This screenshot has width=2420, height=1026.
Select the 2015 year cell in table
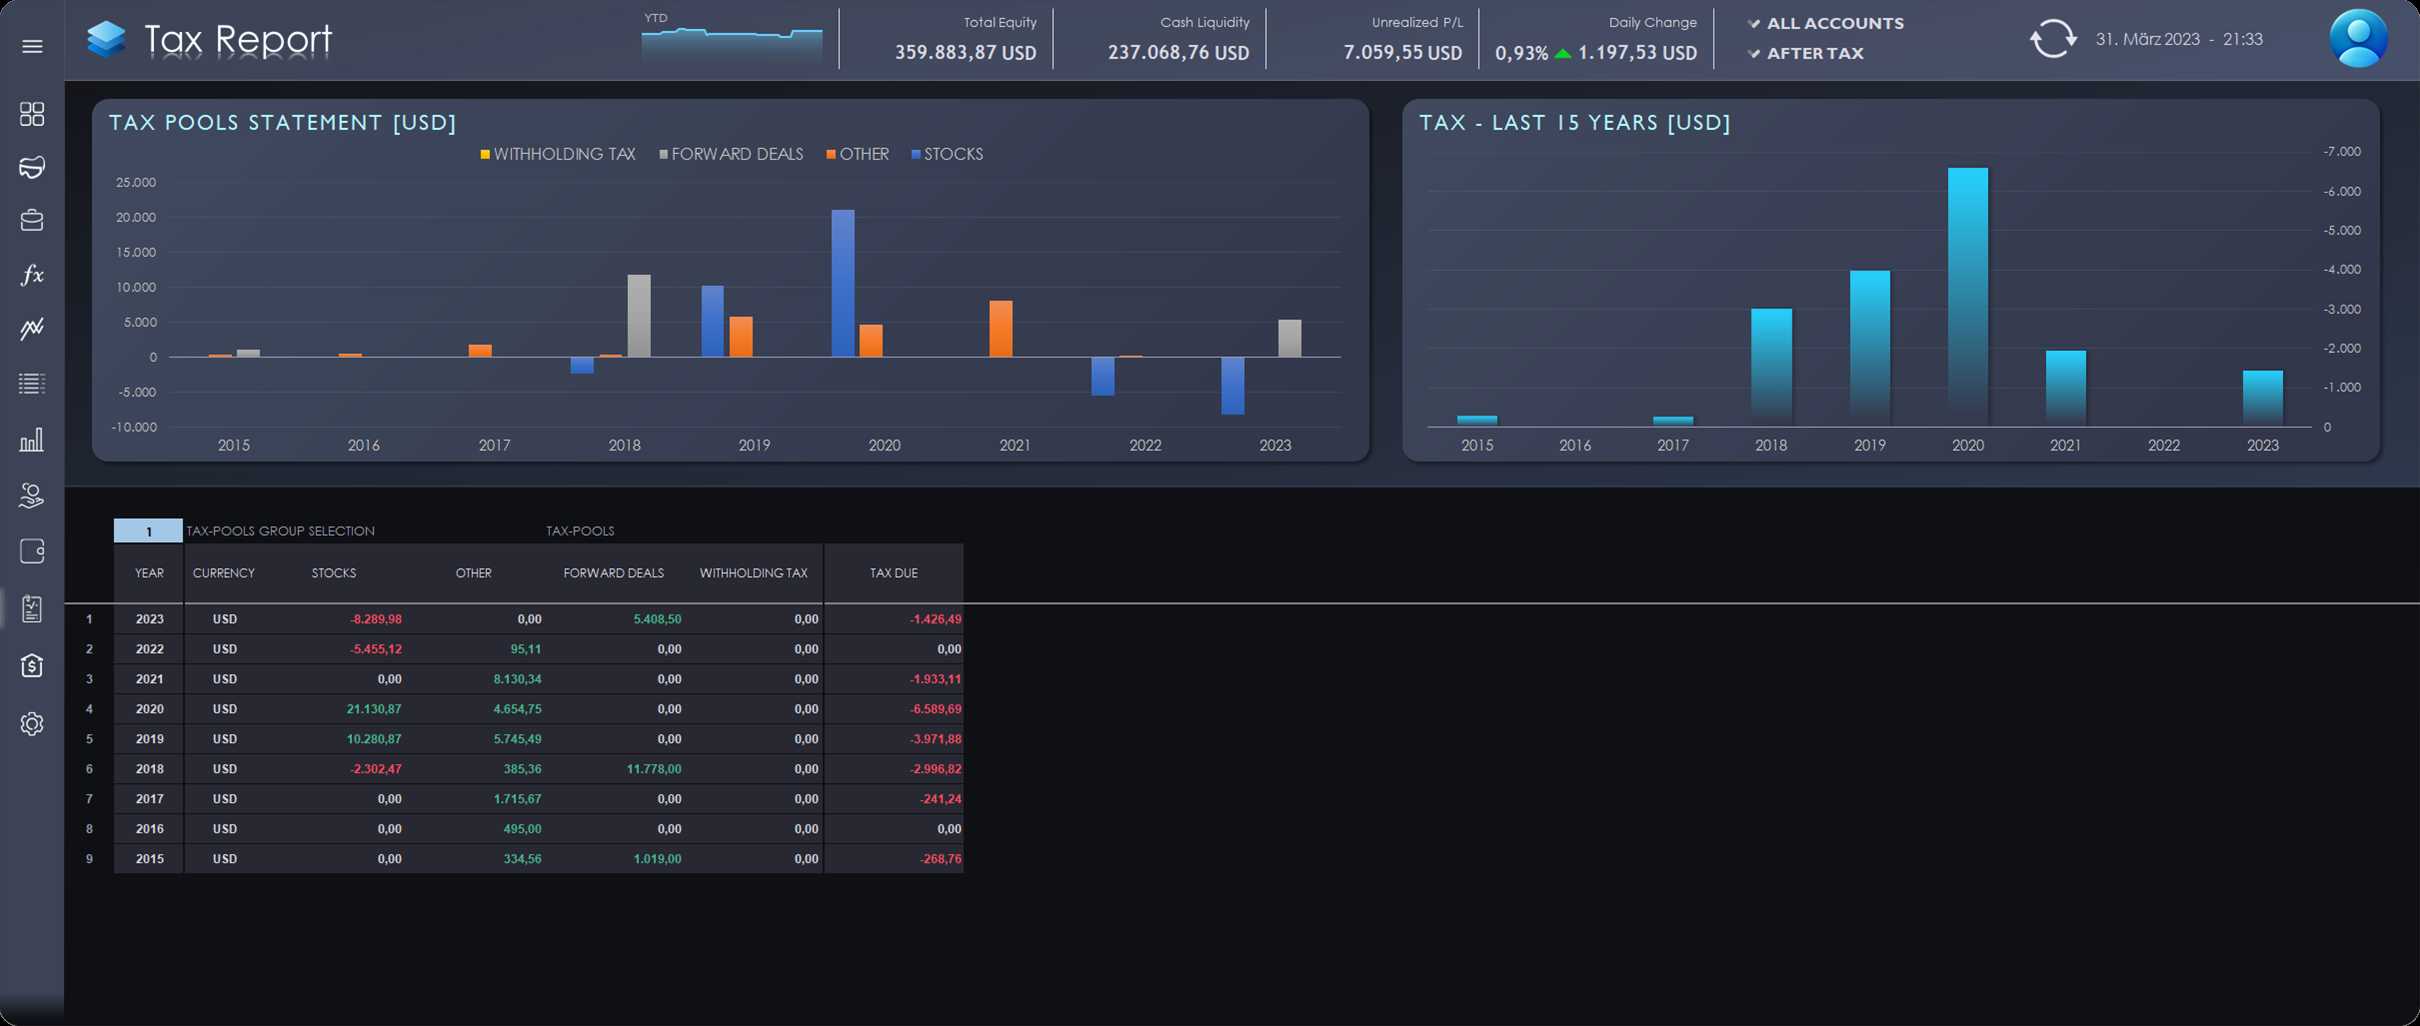pos(149,859)
